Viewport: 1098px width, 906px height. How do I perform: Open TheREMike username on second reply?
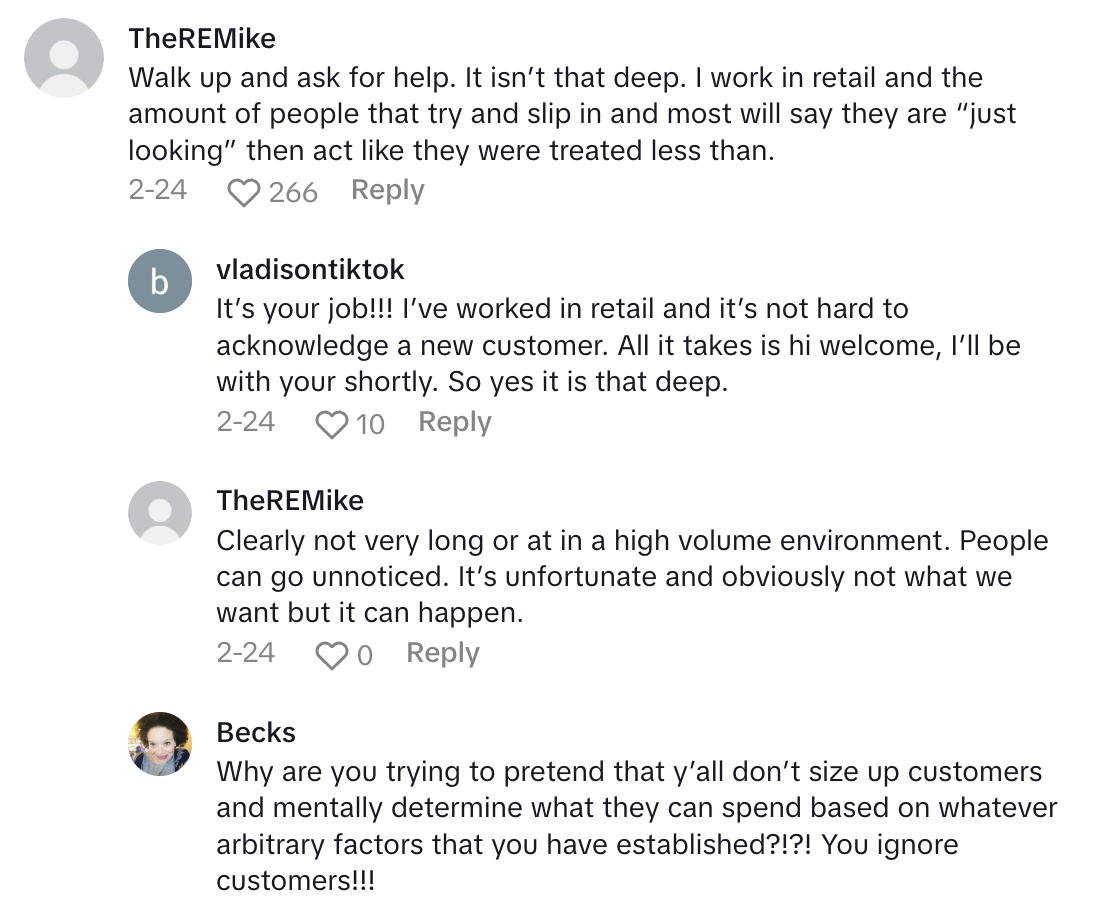[290, 501]
